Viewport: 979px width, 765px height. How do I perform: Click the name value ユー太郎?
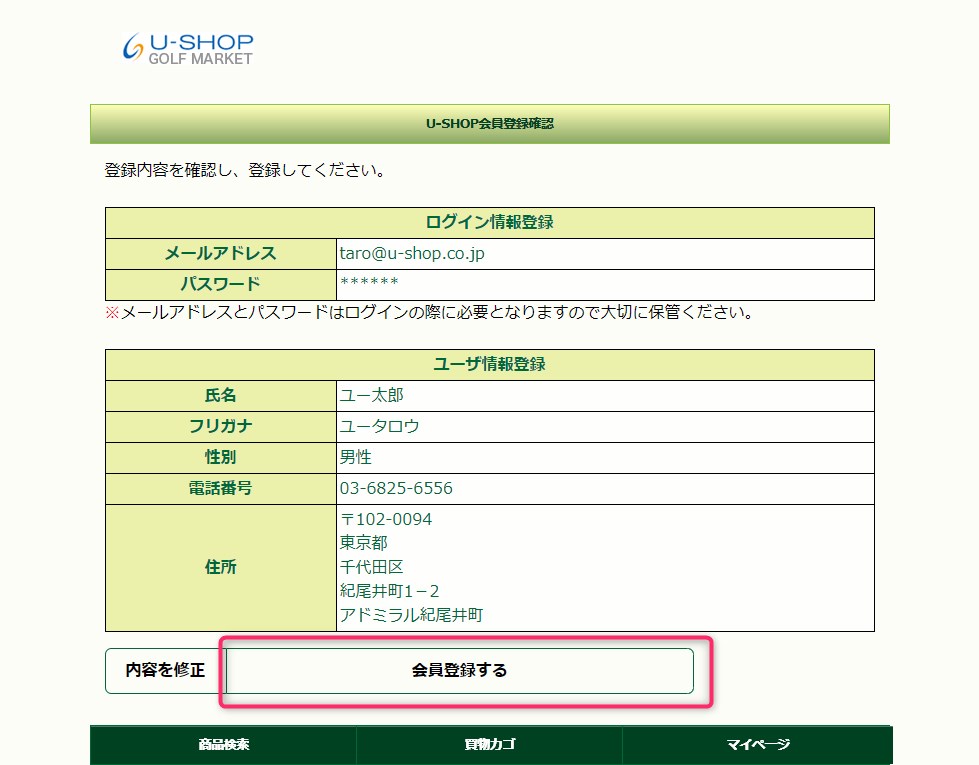pos(371,395)
